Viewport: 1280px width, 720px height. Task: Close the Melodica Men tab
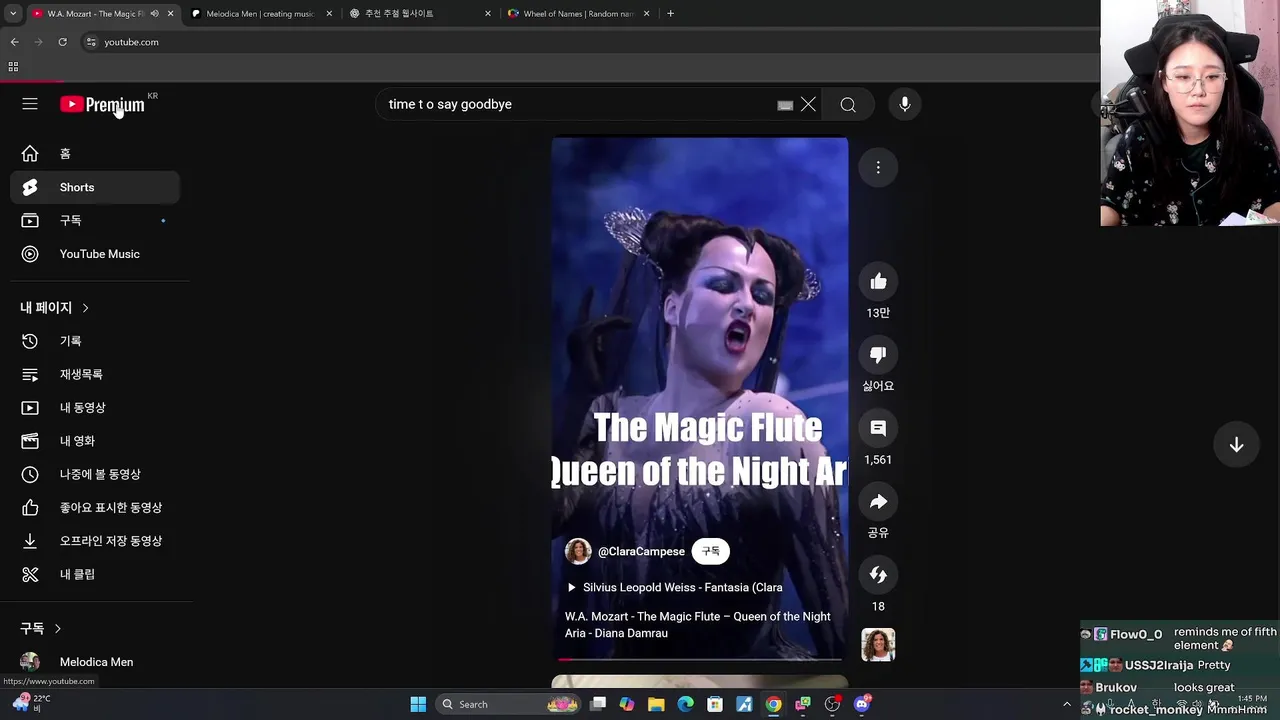pyautogui.click(x=329, y=14)
